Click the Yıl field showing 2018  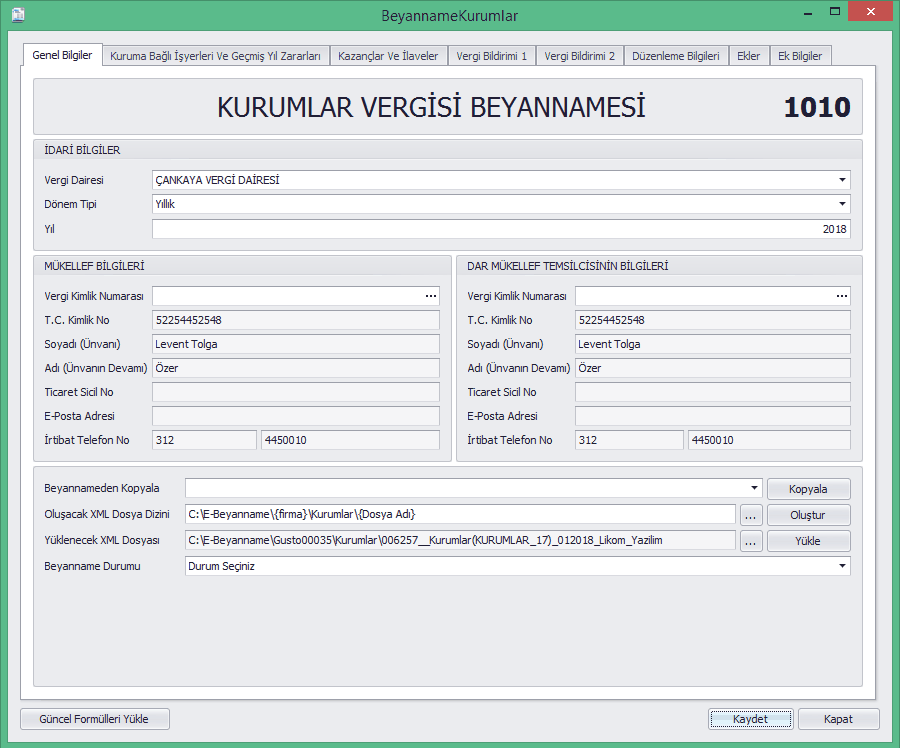(x=500, y=228)
